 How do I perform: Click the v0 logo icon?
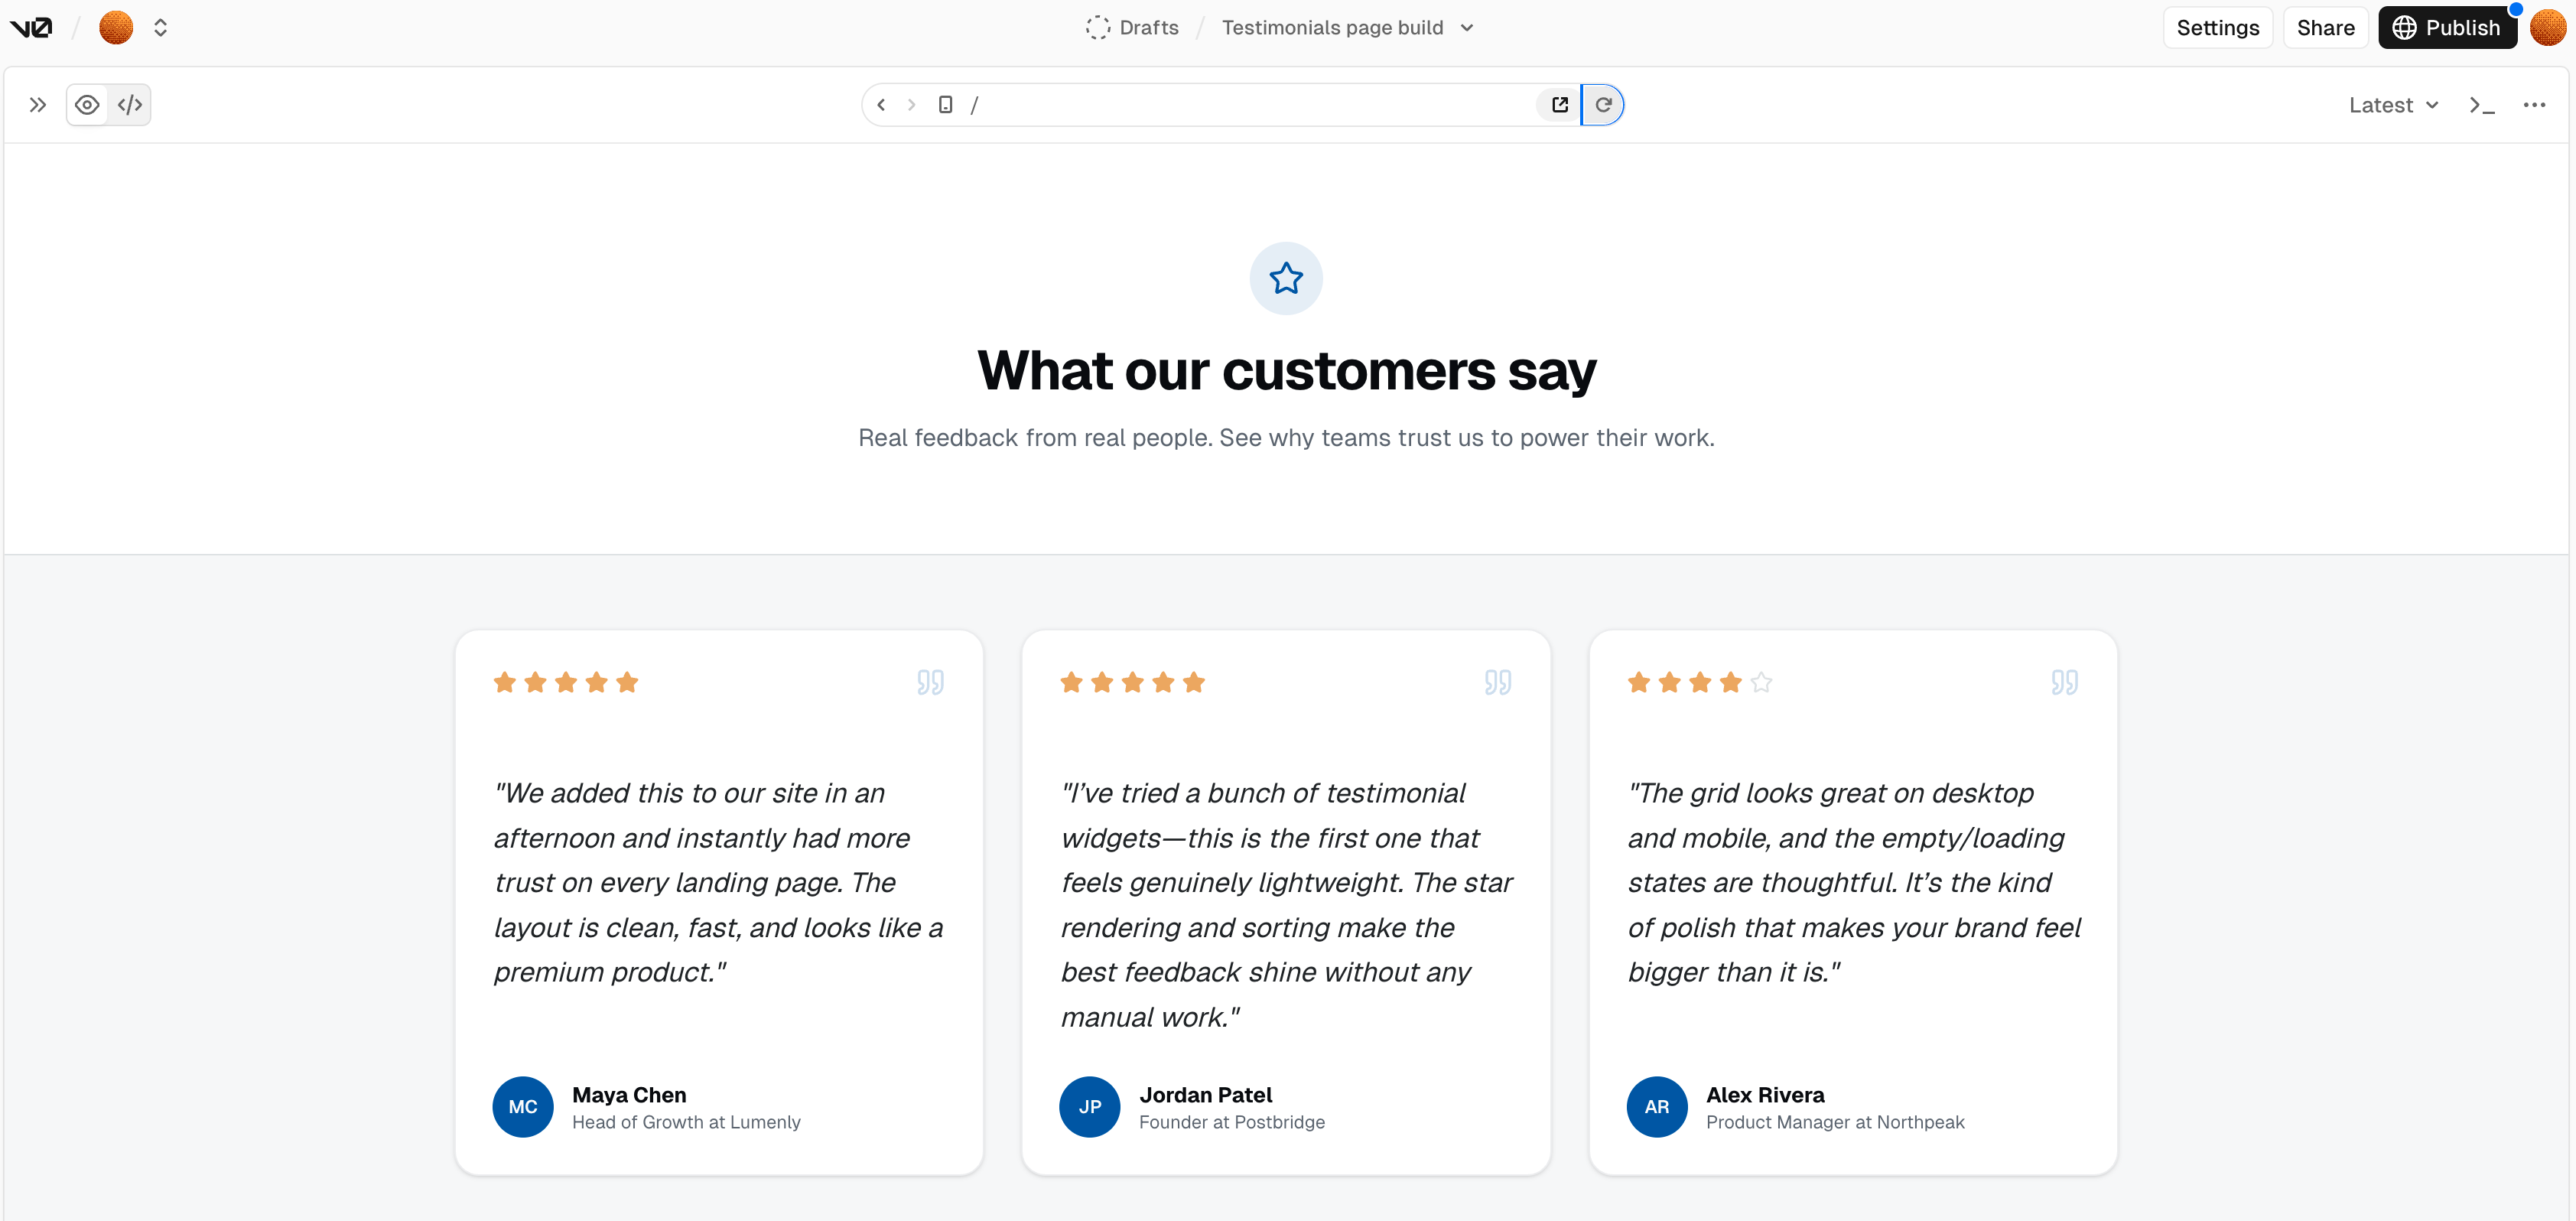pos(31,27)
